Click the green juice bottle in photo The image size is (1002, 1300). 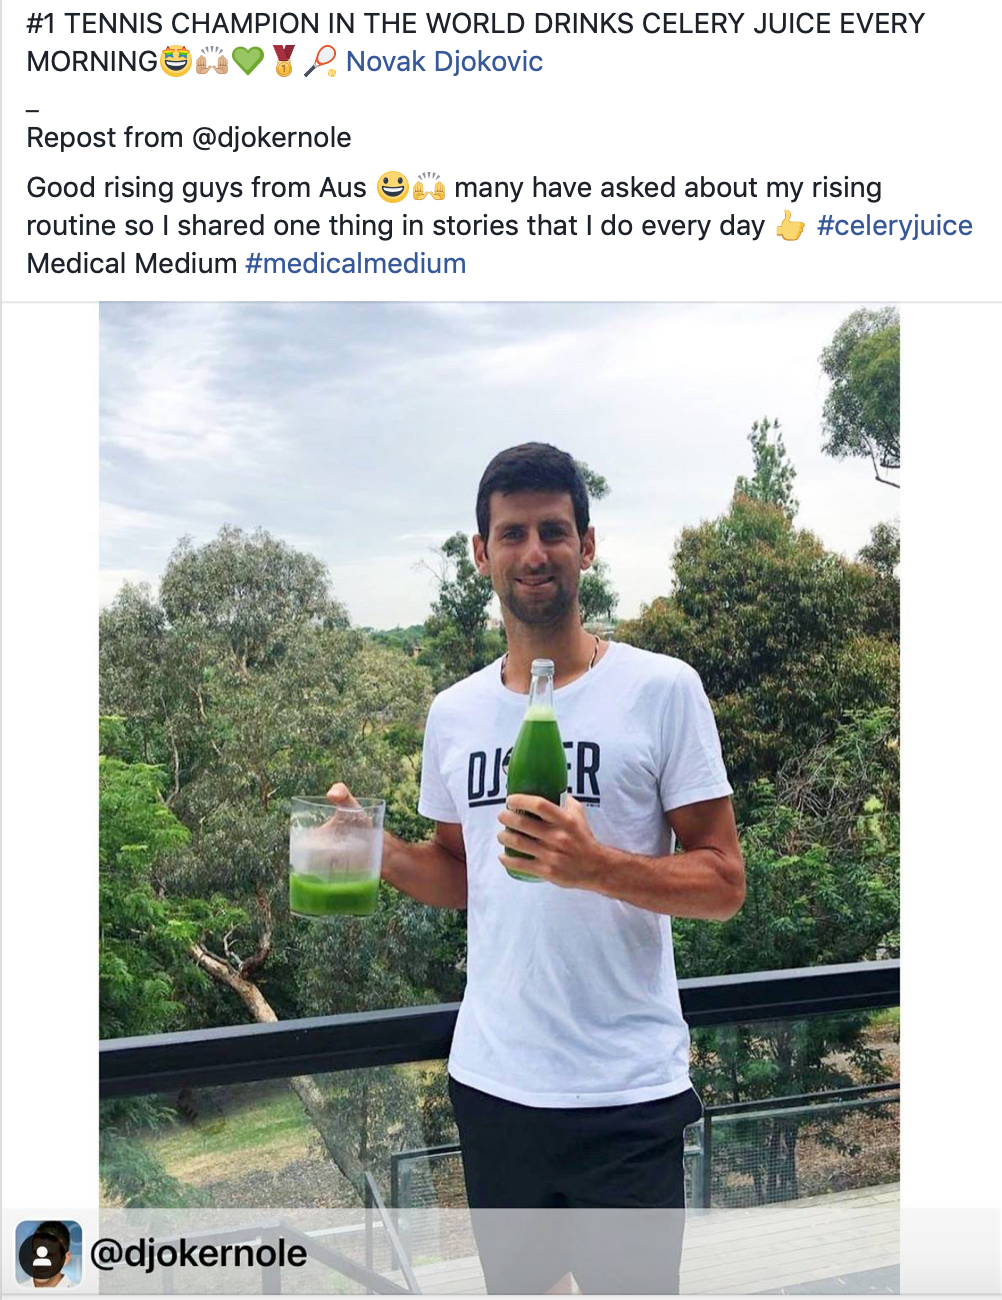pyautogui.click(x=537, y=769)
